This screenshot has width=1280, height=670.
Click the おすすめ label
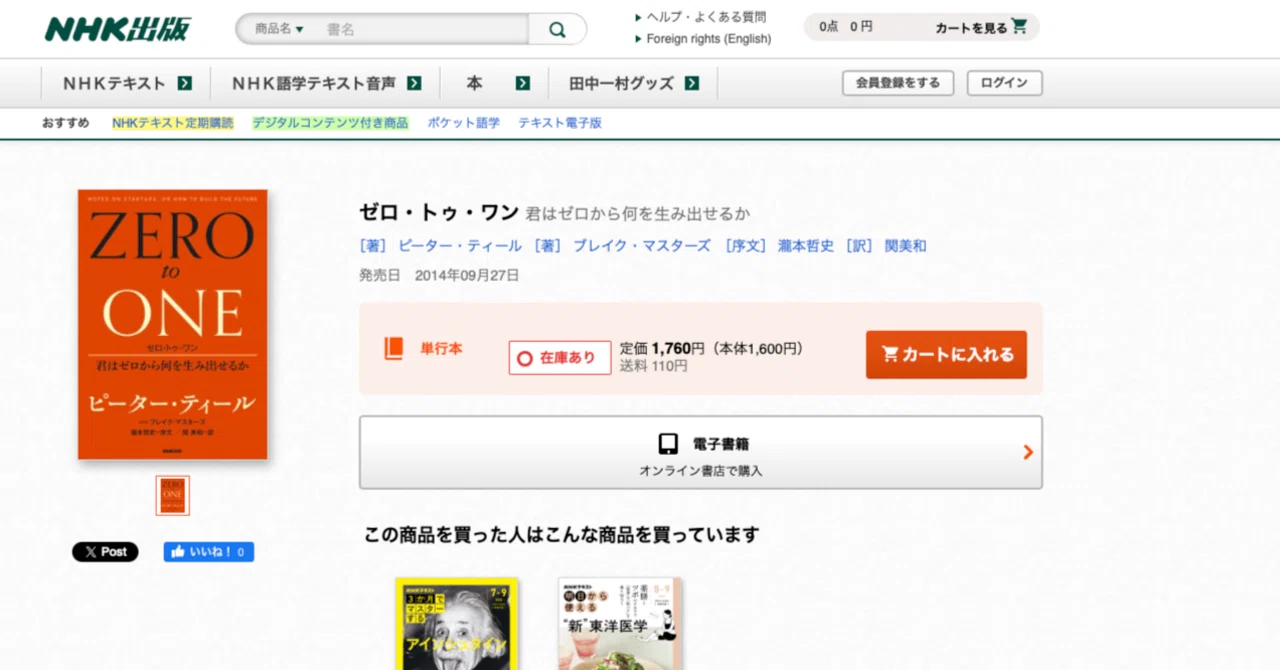coord(65,123)
